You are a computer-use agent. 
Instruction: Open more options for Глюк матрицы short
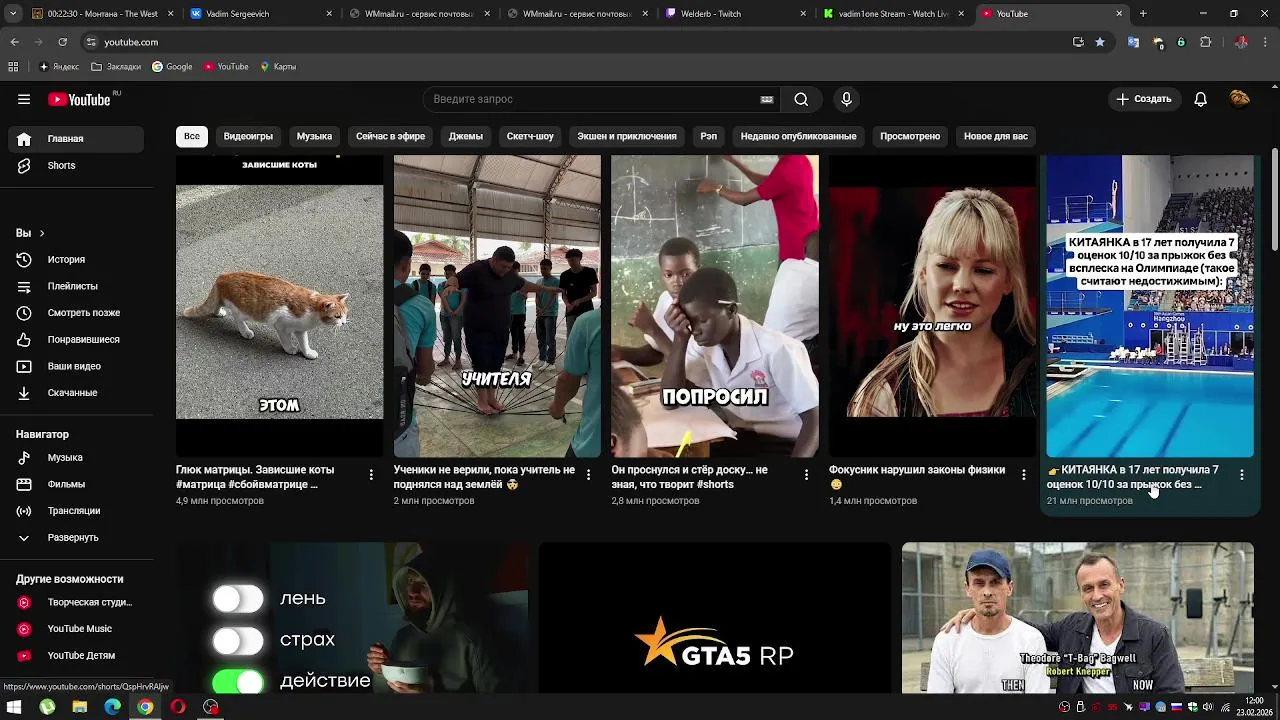(x=371, y=475)
